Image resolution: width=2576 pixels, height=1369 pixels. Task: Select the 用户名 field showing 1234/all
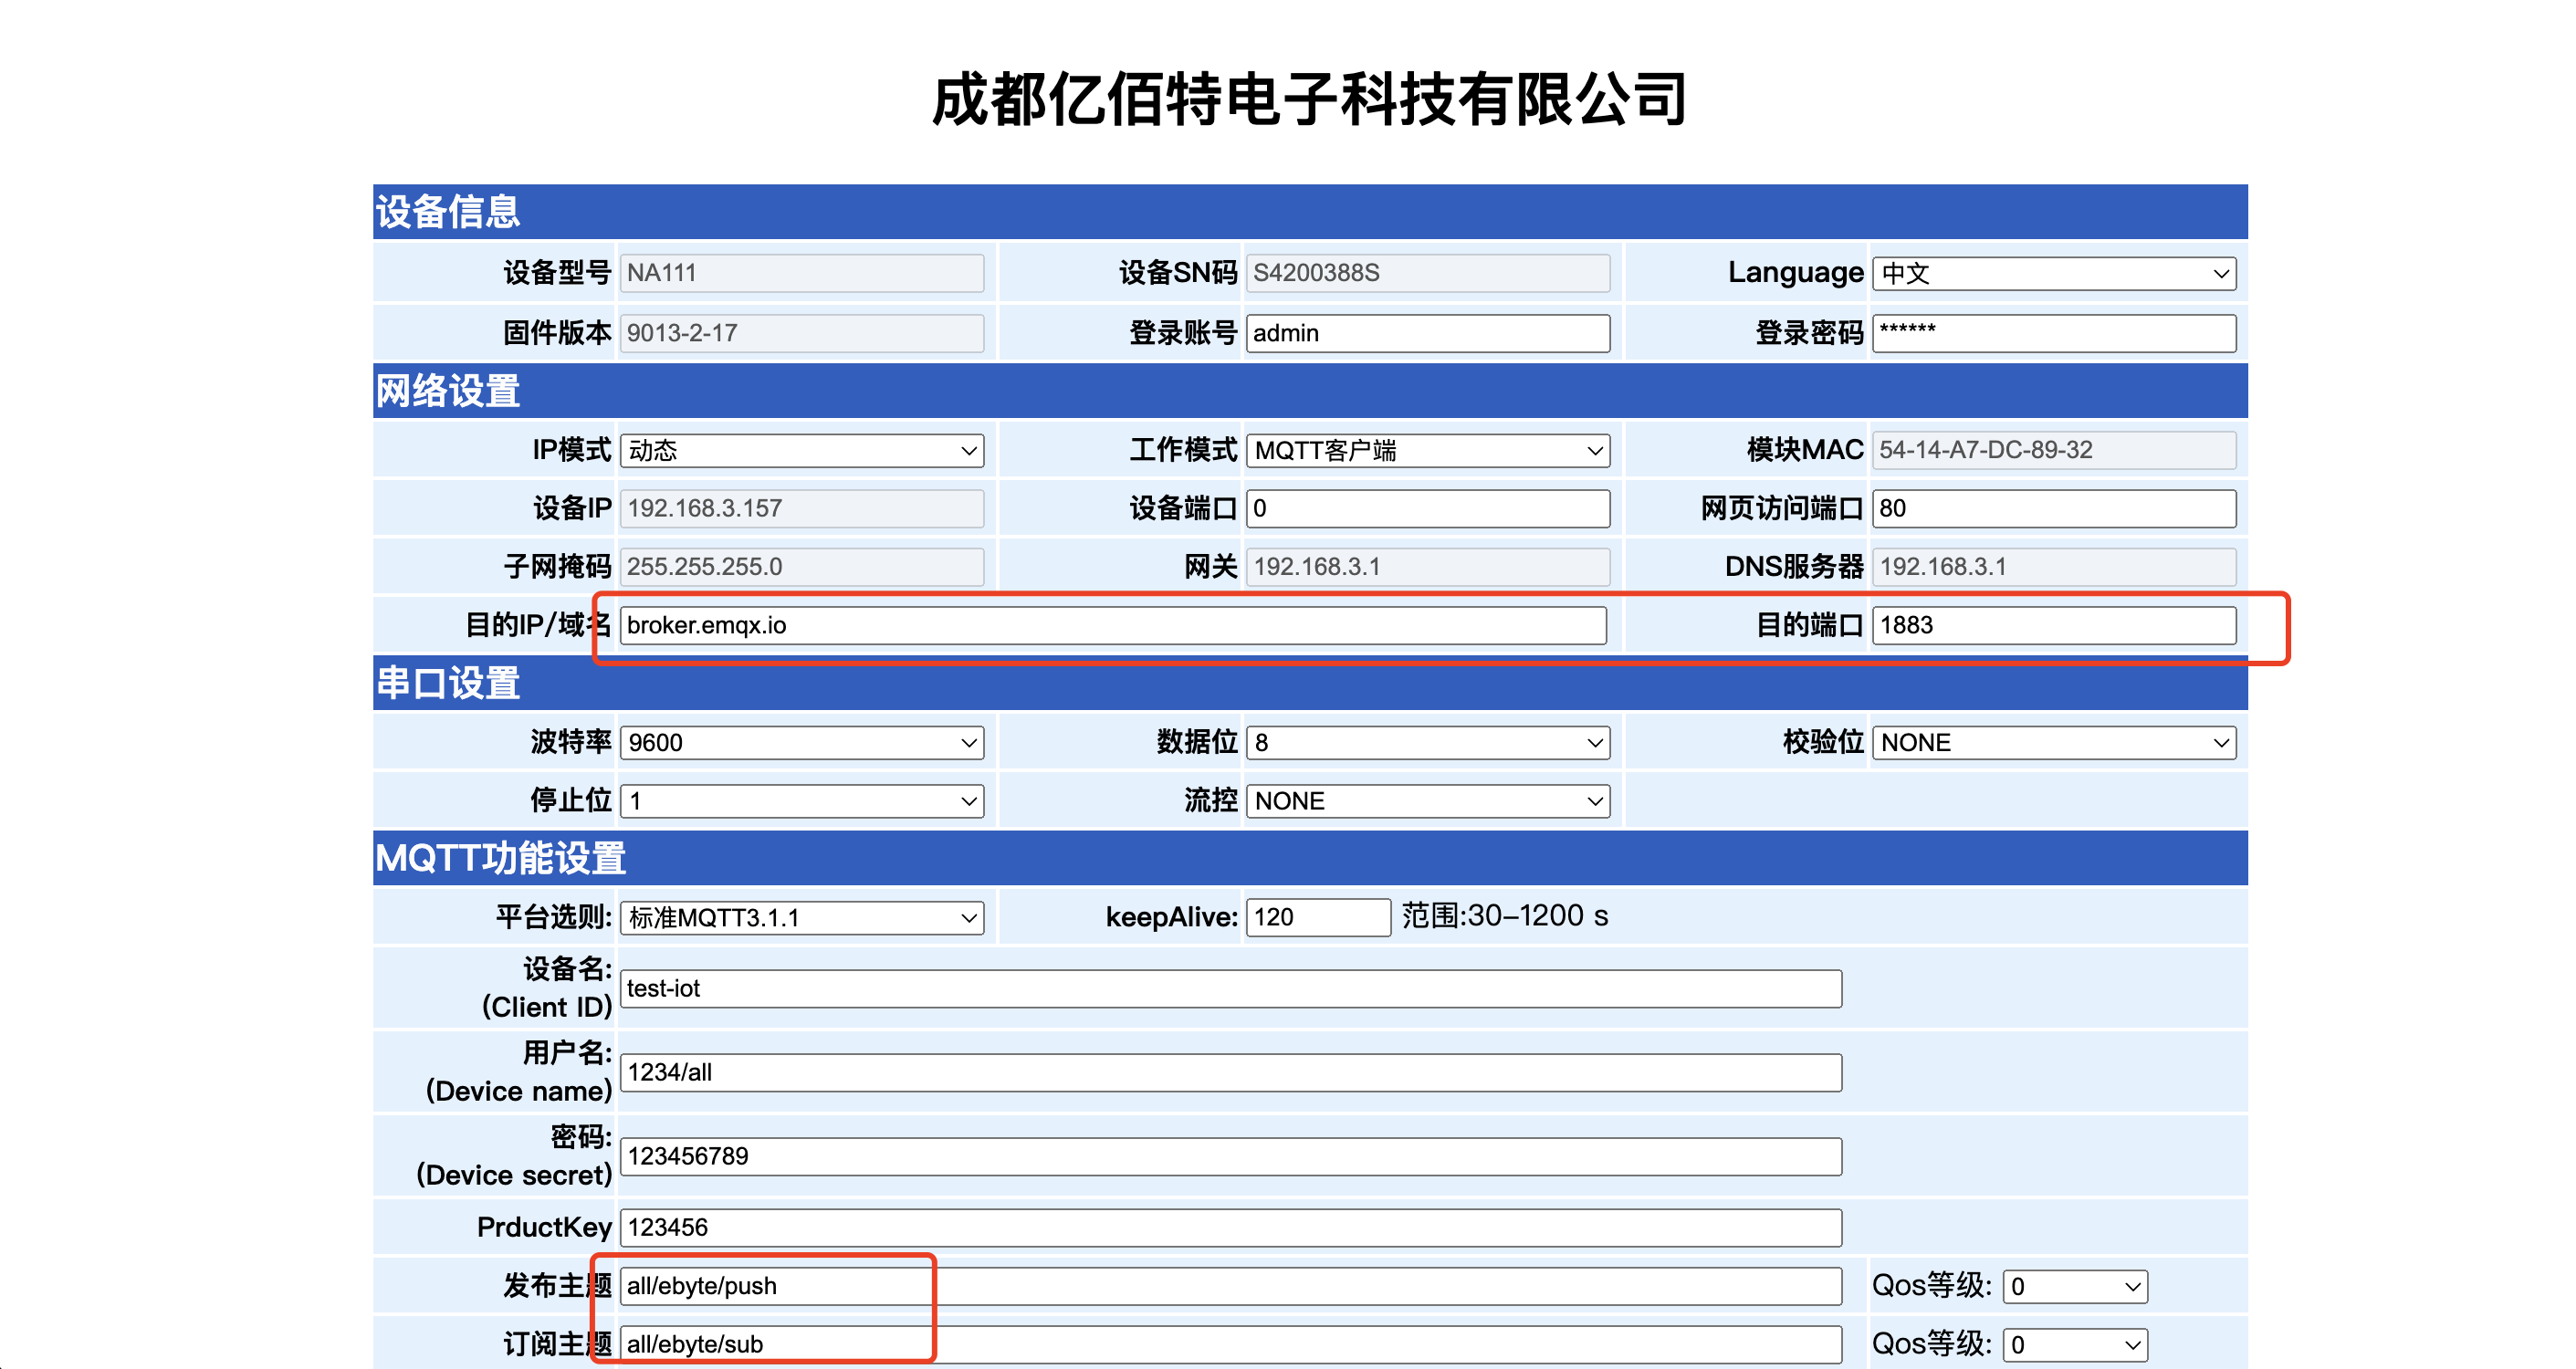pos(1230,1072)
